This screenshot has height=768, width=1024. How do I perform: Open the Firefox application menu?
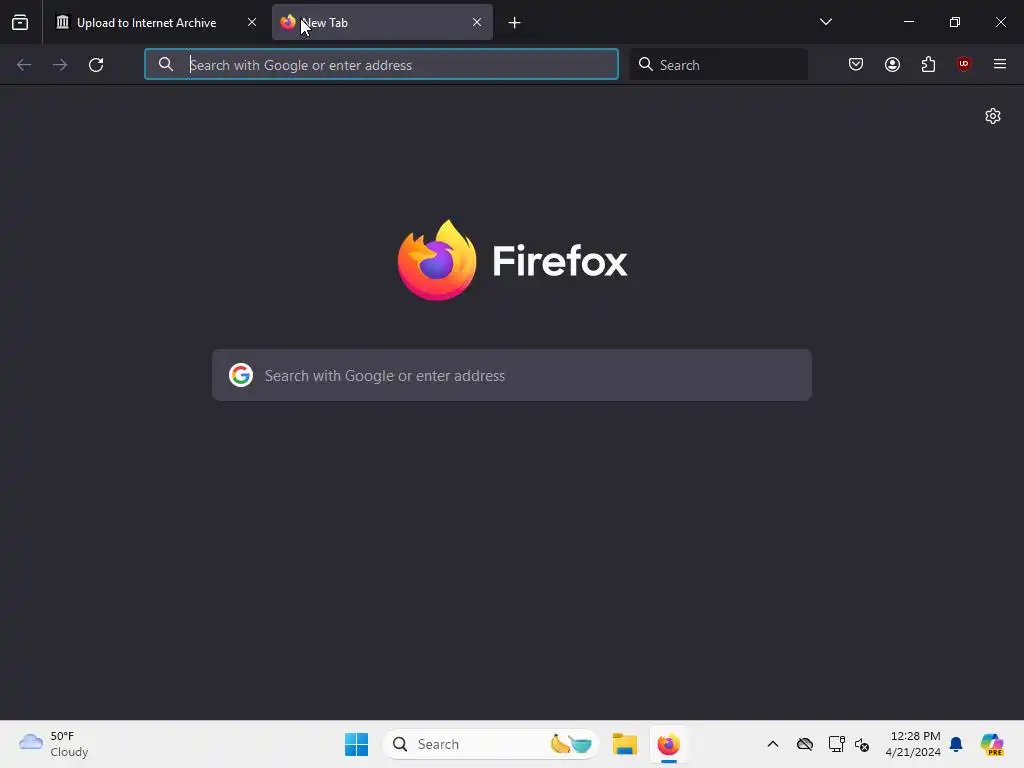(x=999, y=64)
